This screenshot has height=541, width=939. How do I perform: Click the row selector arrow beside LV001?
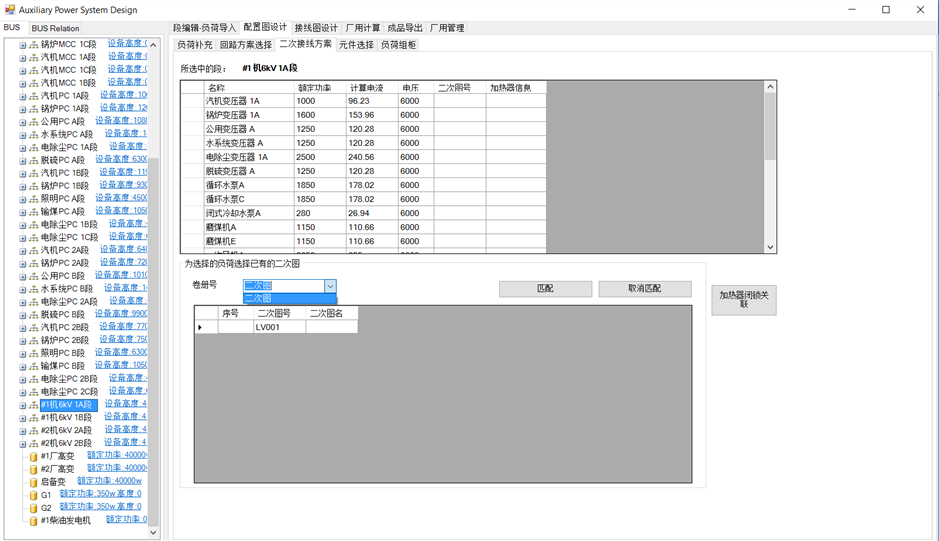206,327
